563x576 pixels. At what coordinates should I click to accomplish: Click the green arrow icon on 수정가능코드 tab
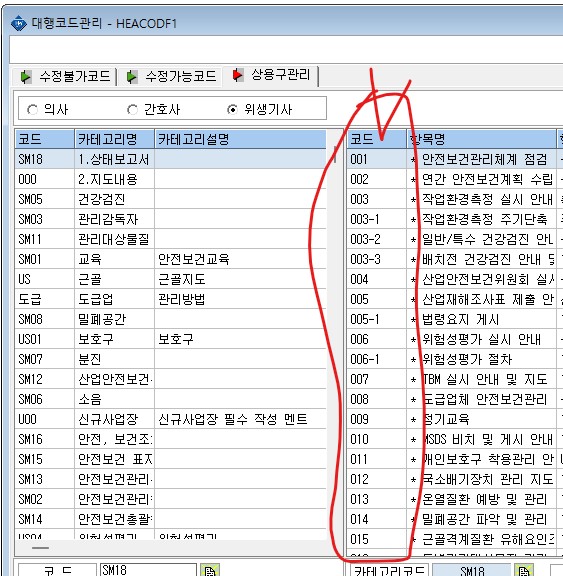point(131,77)
